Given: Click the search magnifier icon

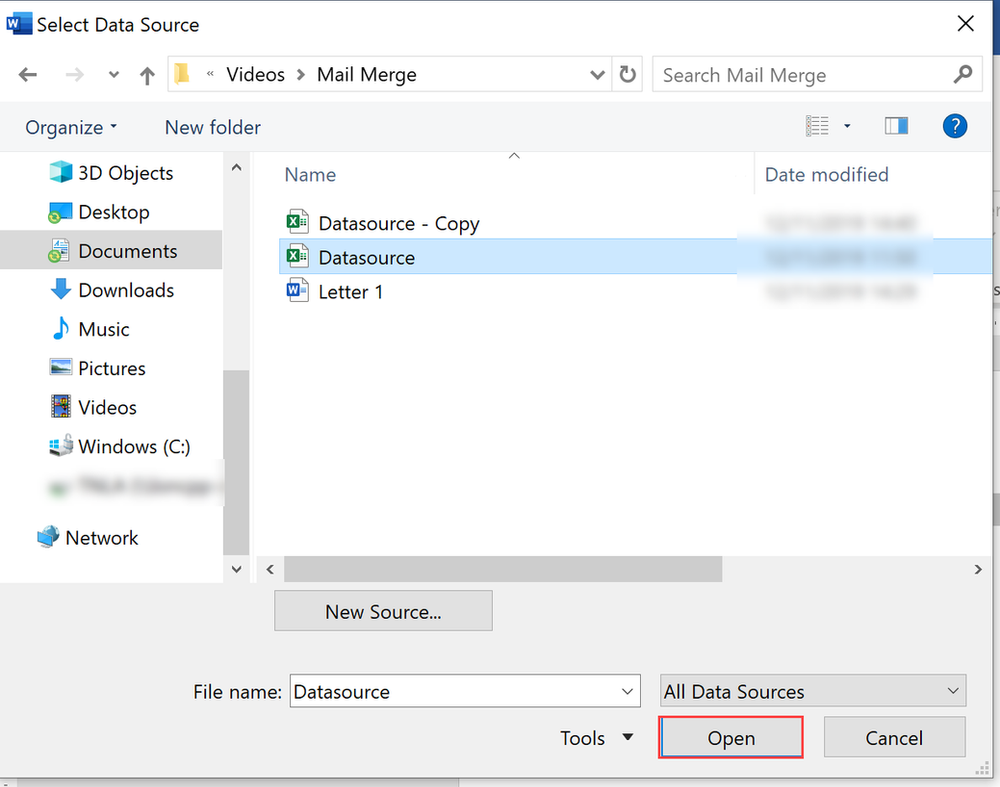Looking at the screenshot, I should pos(962,75).
